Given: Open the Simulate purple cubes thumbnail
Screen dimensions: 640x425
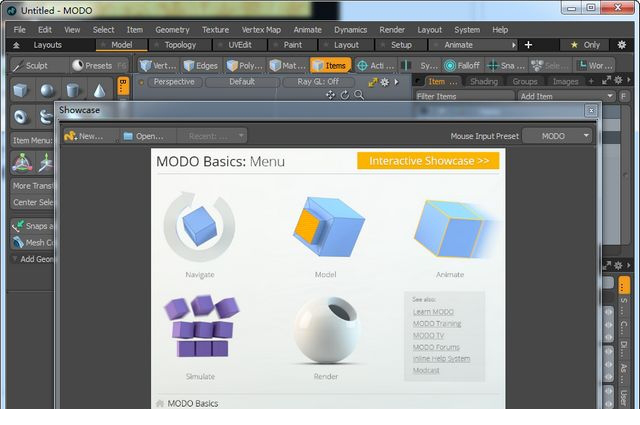Looking at the screenshot, I should pyautogui.click(x=202, y=326).
